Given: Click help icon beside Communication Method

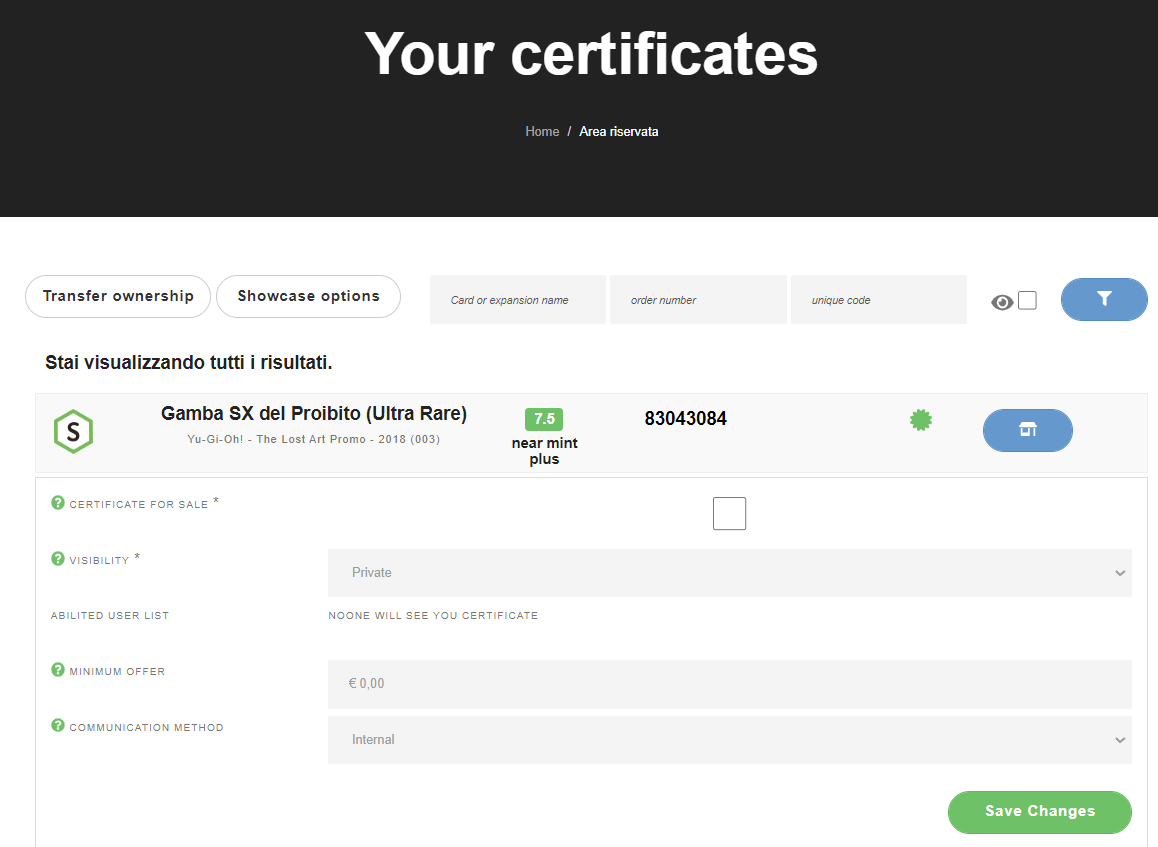Looking at the screenshot, I should [x=58, y=725].
